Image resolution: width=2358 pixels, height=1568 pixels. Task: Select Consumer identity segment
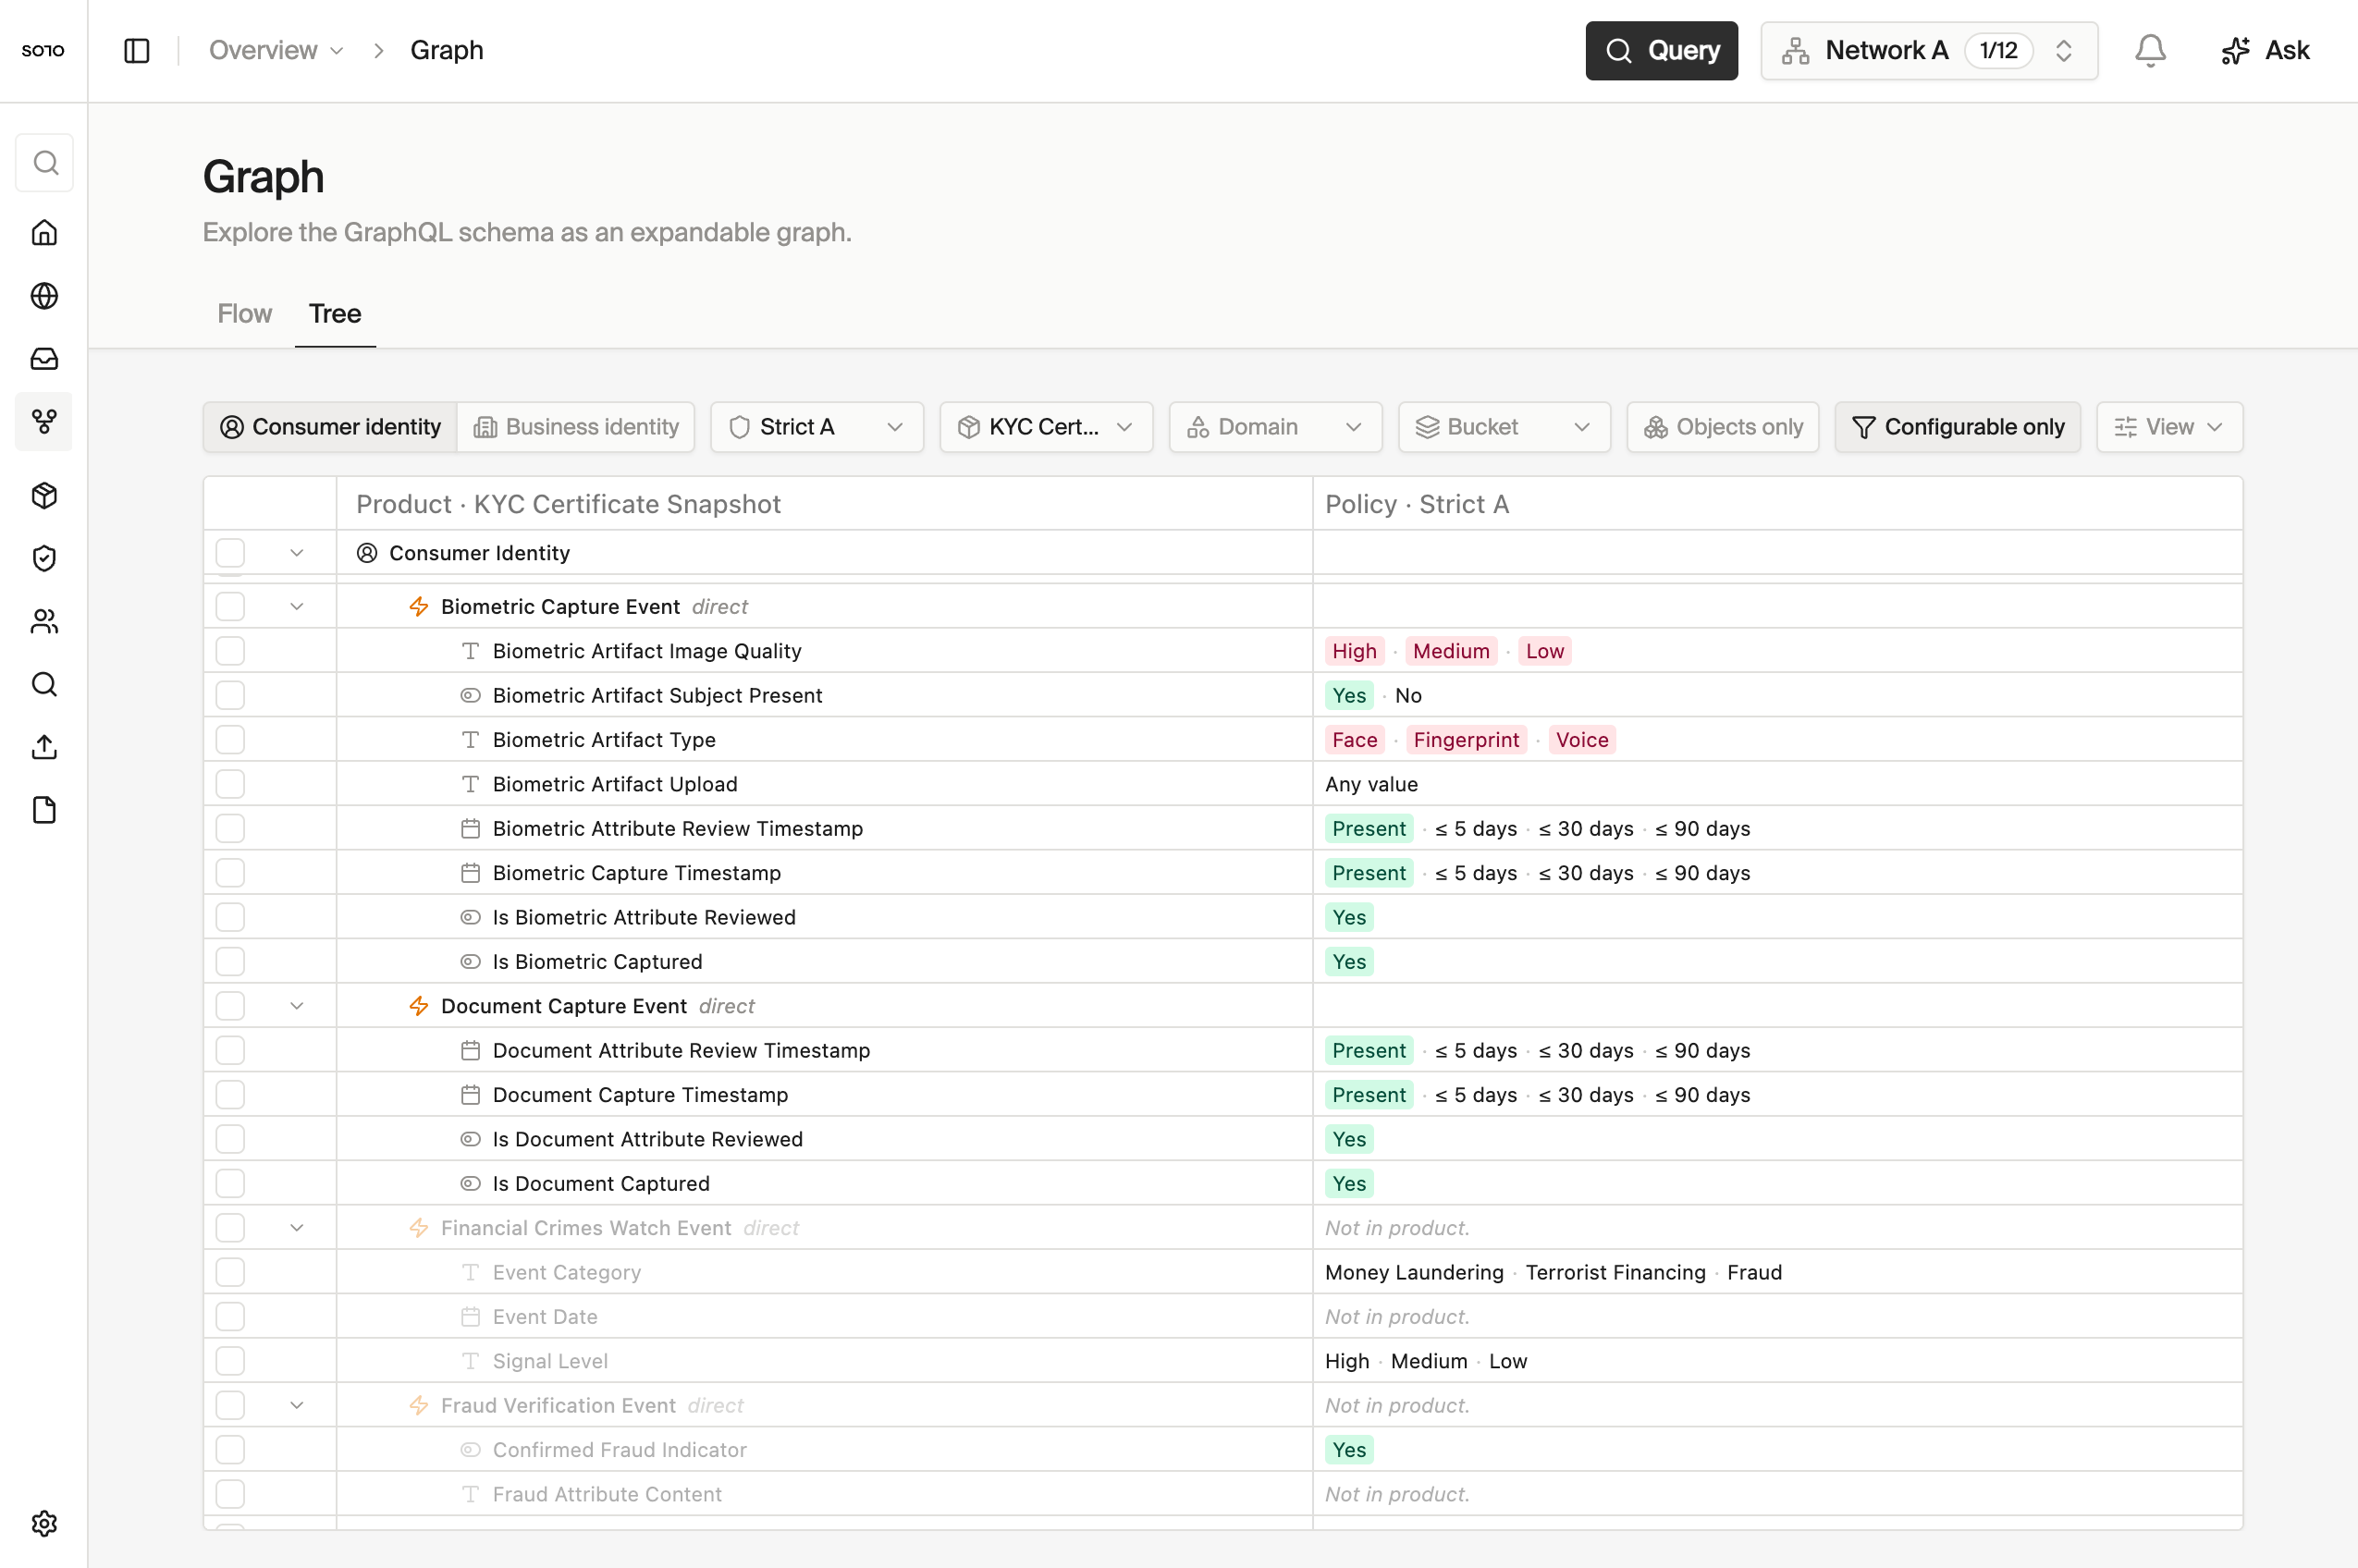(x=330, y=427)
